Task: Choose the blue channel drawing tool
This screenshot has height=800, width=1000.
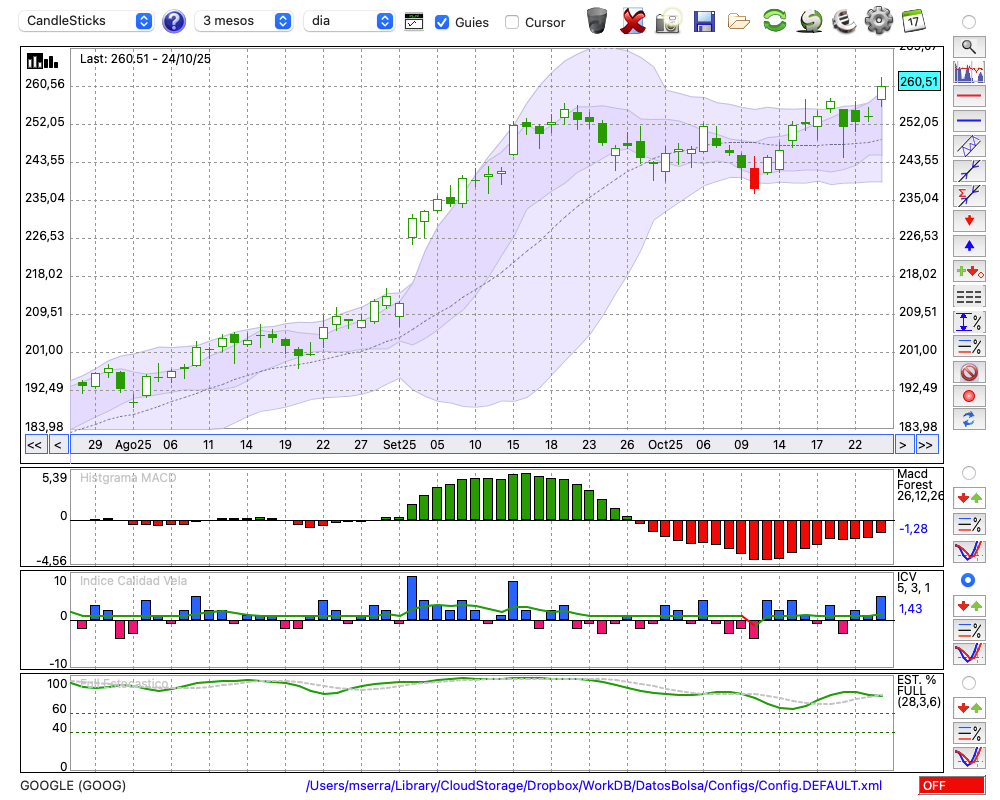Action: tap(968, 146)
